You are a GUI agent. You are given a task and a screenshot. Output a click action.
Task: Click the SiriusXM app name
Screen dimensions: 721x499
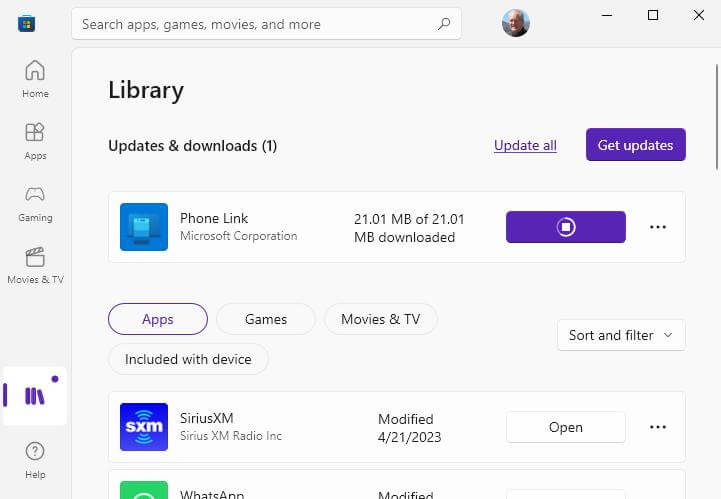(x=206, y=418)
